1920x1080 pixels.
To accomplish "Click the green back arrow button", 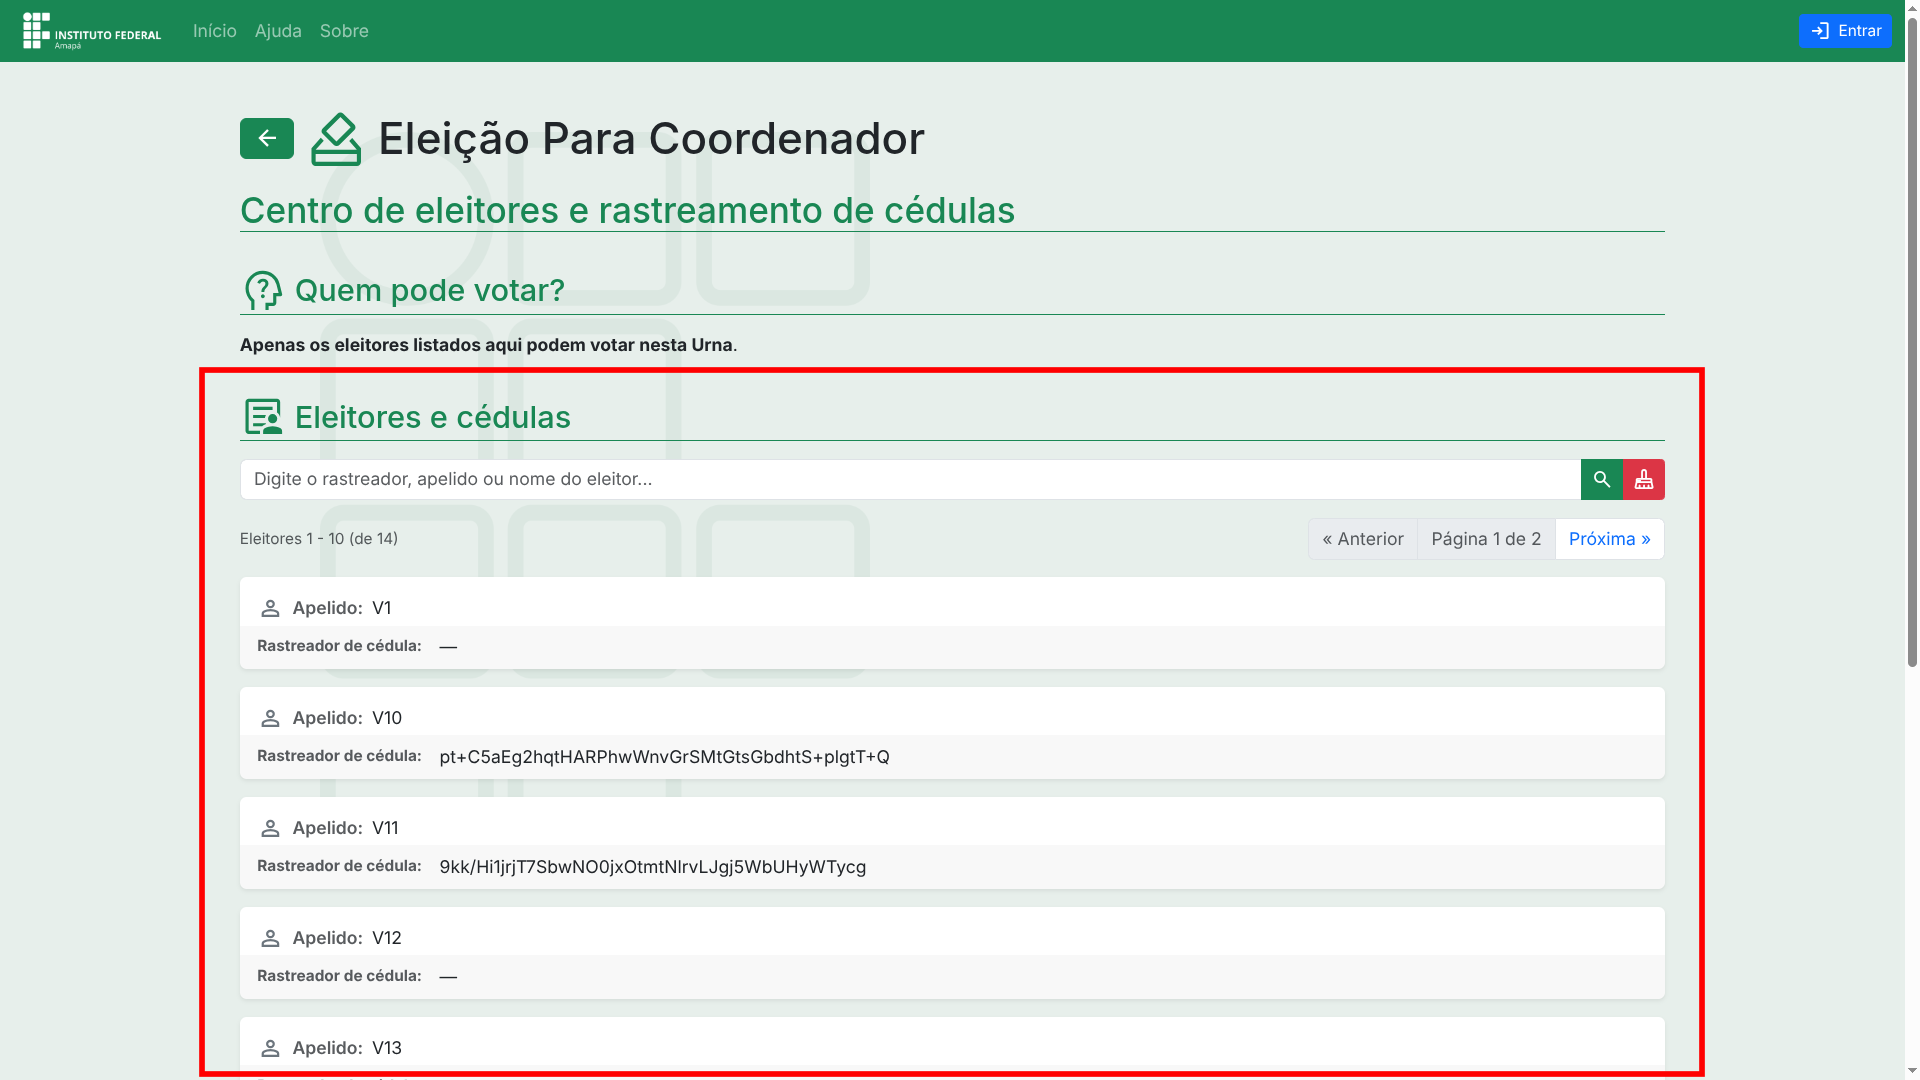I will tap(266, 138).
